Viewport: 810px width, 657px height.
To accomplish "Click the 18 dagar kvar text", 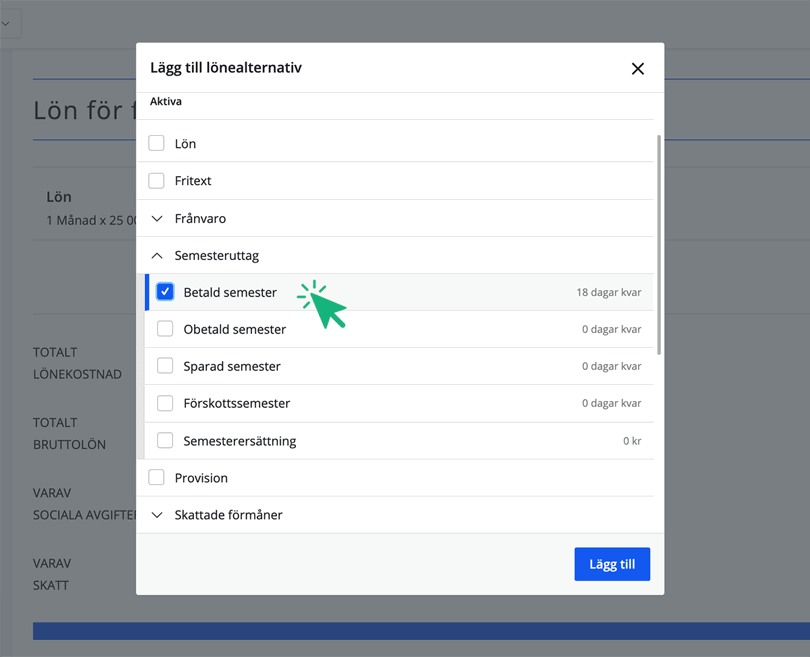I will pyautogui.click(x=608, y=293).
